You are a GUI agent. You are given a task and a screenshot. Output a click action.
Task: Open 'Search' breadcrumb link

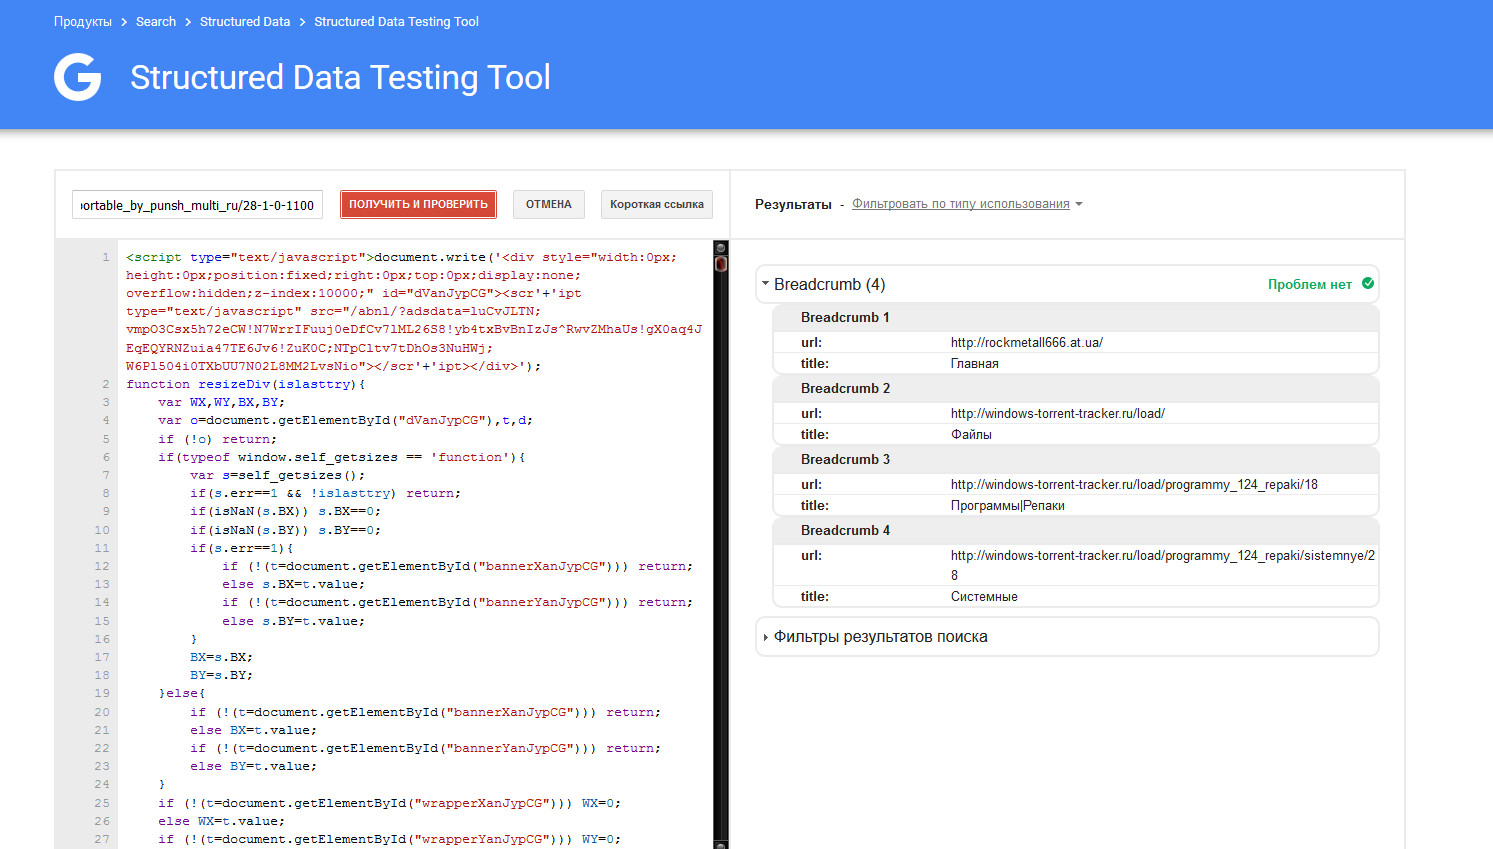pos(156,22)
